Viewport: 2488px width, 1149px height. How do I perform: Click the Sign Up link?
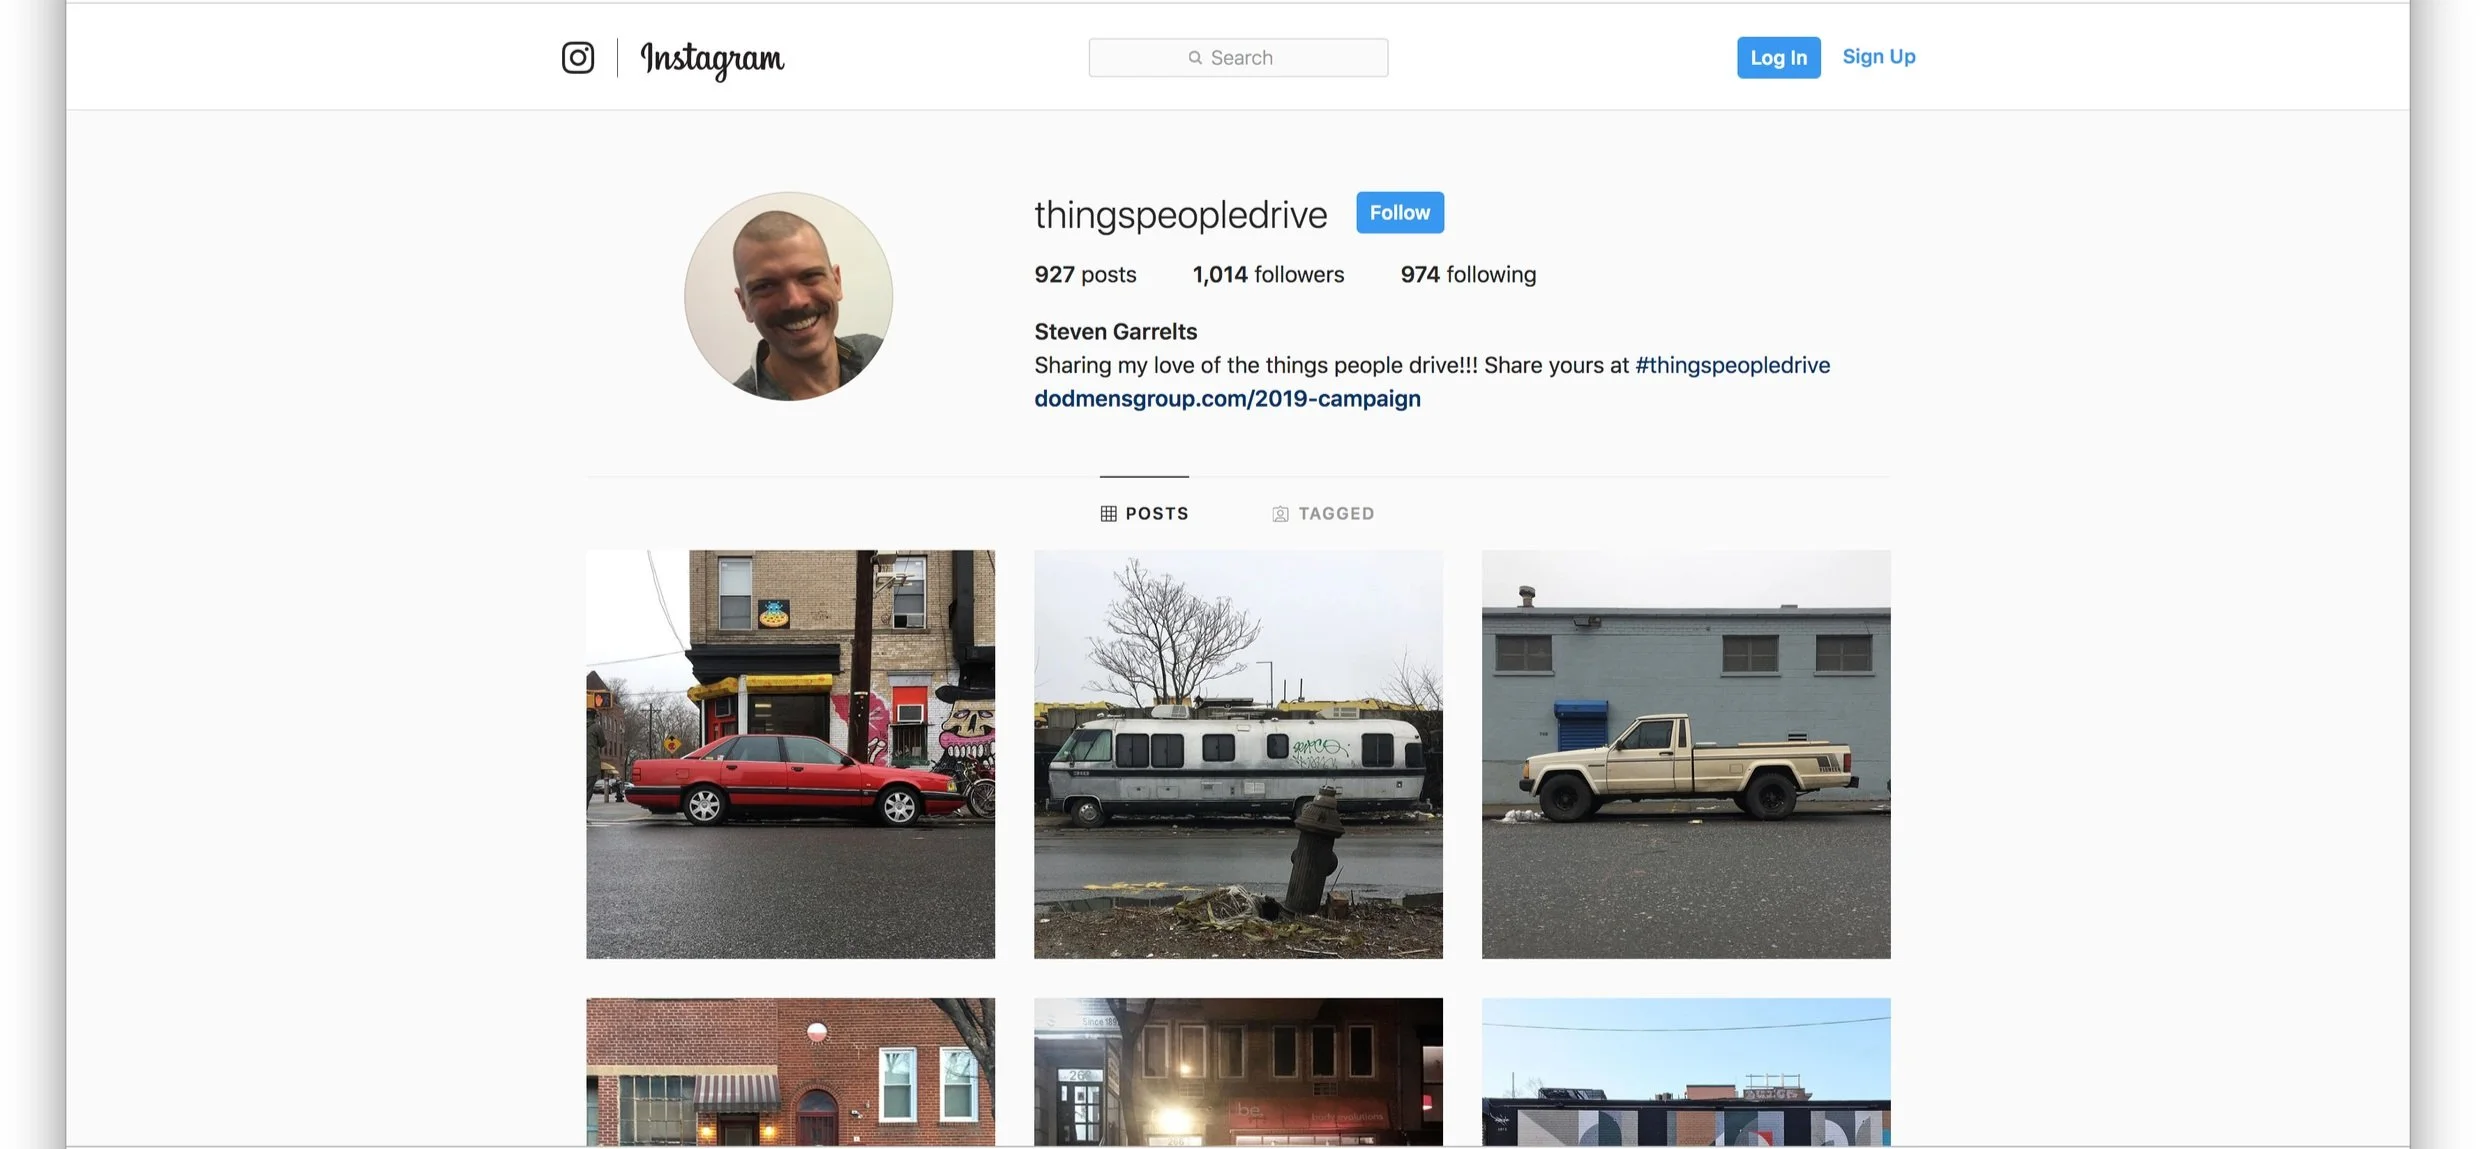(x=1879, y=56)
